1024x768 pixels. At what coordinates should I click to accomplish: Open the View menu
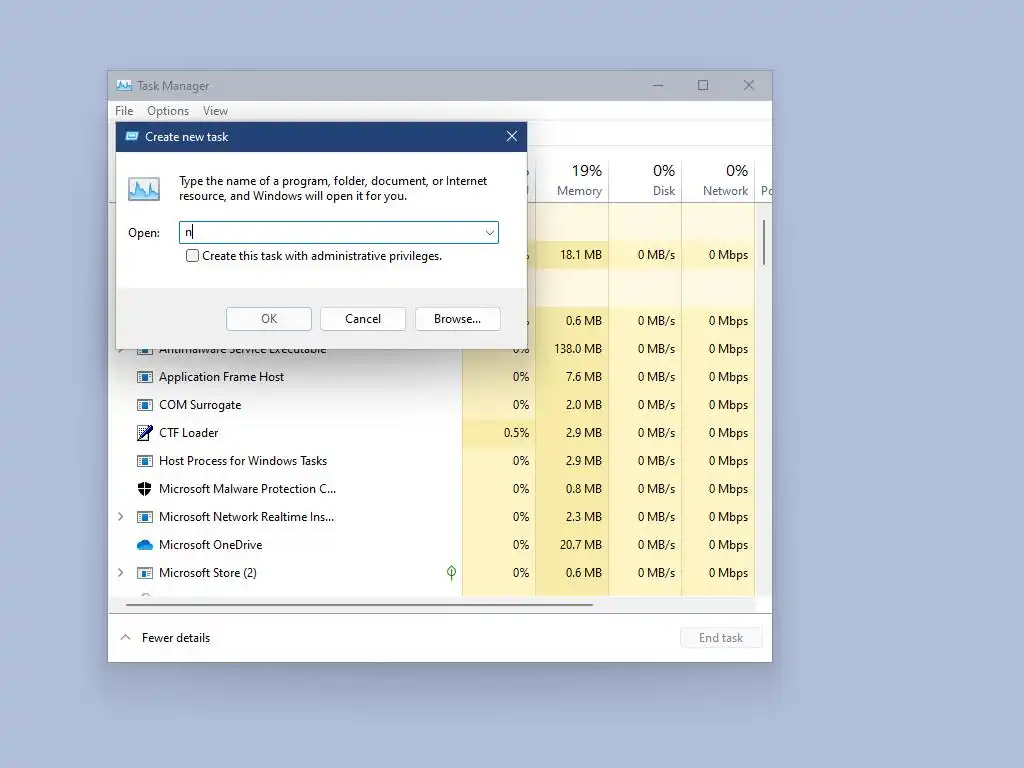(x=215, y=111)
